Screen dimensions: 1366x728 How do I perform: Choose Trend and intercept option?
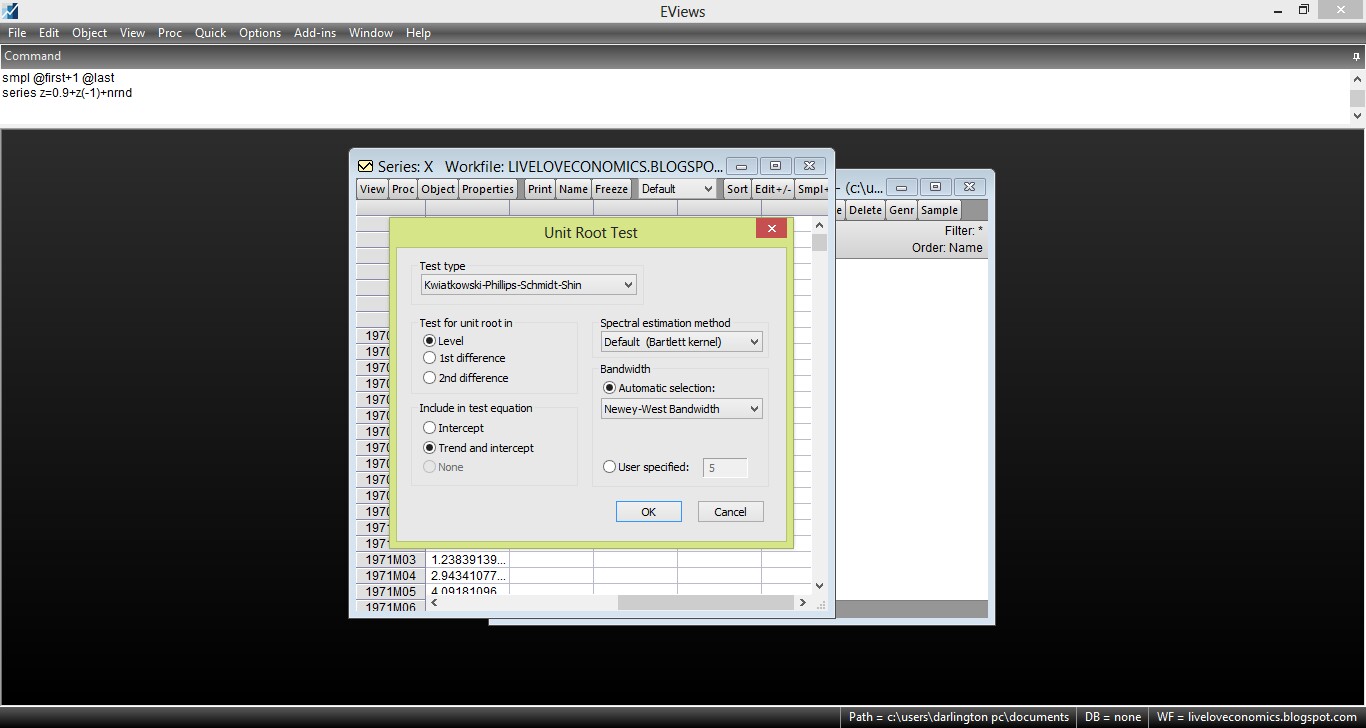click(x=430, y=448)
